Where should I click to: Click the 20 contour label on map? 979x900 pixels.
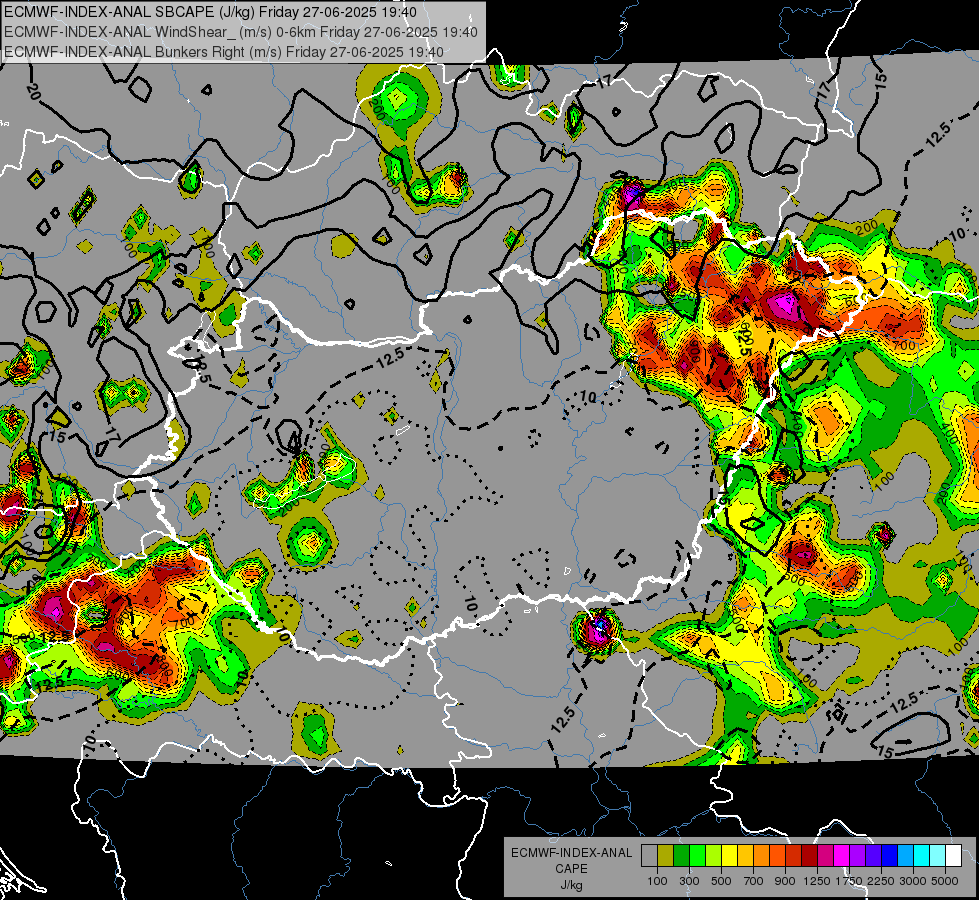33,92
